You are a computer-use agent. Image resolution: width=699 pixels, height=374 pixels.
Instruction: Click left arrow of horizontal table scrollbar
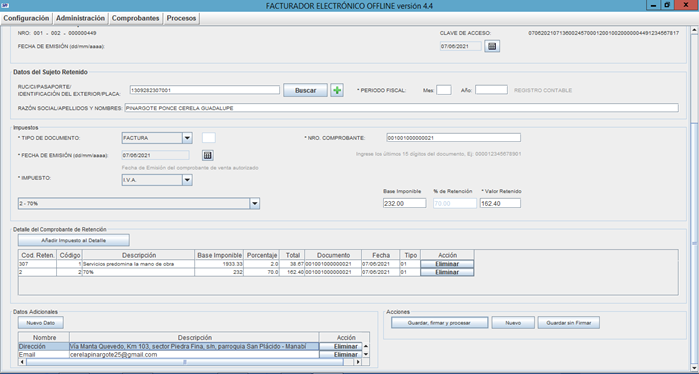22,362
